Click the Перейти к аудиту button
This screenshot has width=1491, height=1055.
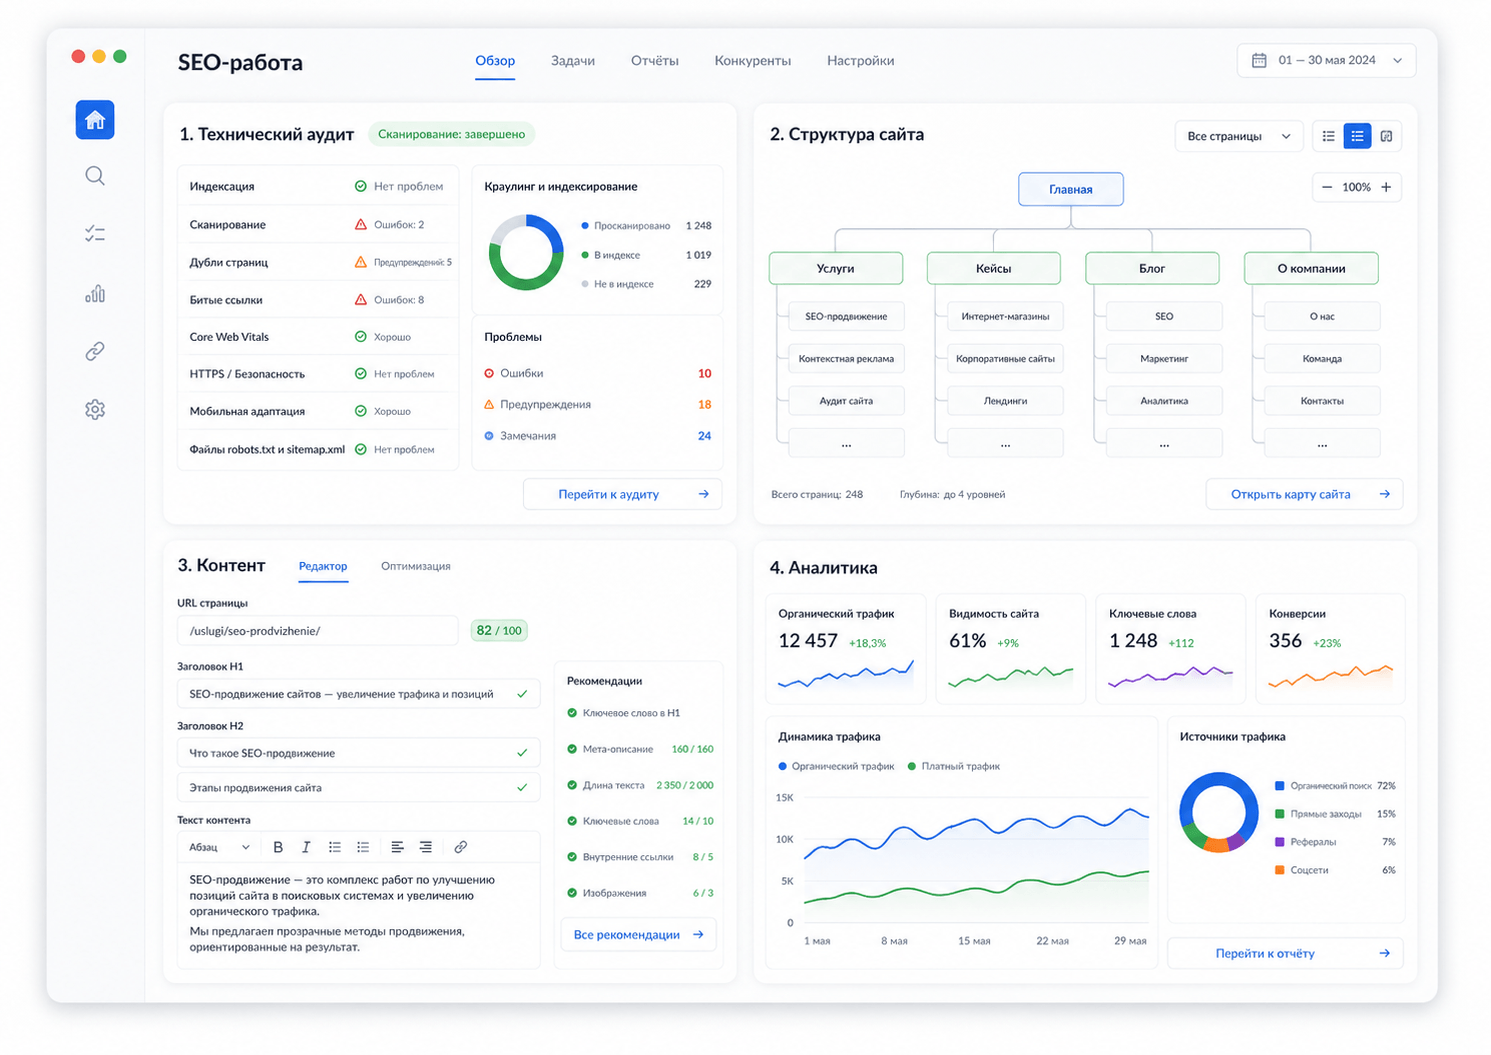[622, 494]
